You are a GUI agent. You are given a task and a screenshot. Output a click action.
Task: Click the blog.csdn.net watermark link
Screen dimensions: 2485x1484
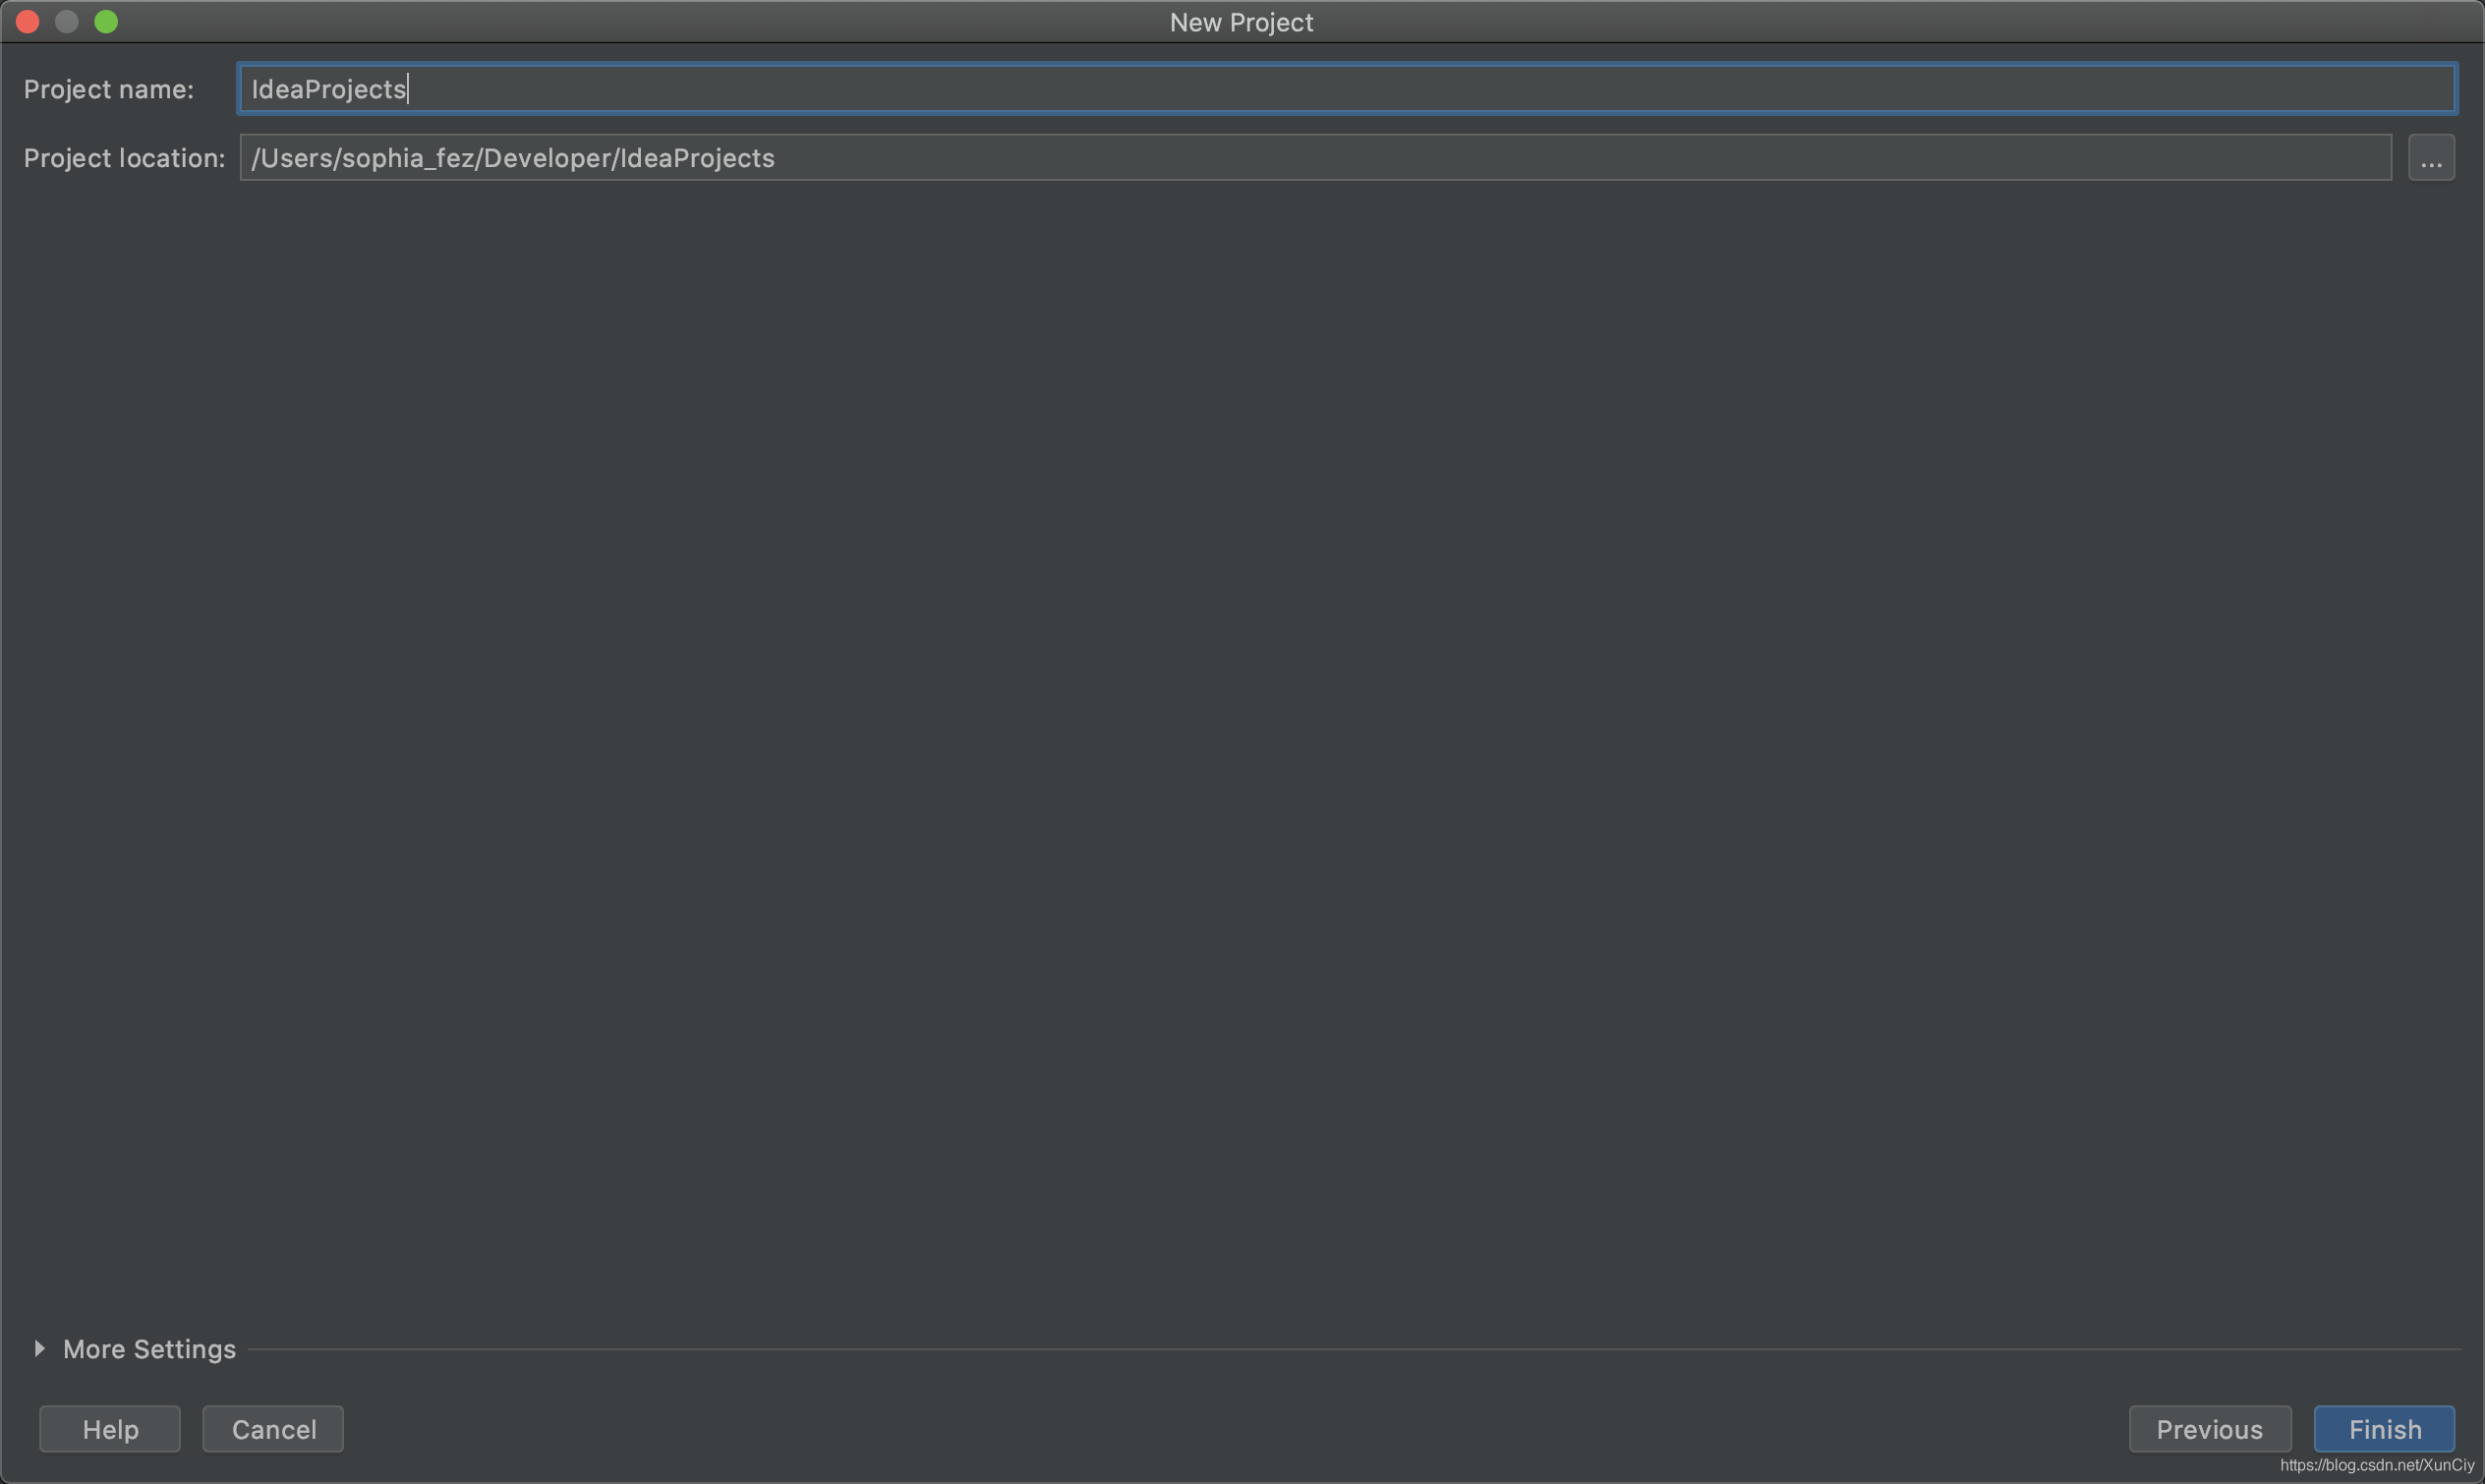(2376, 1465)
